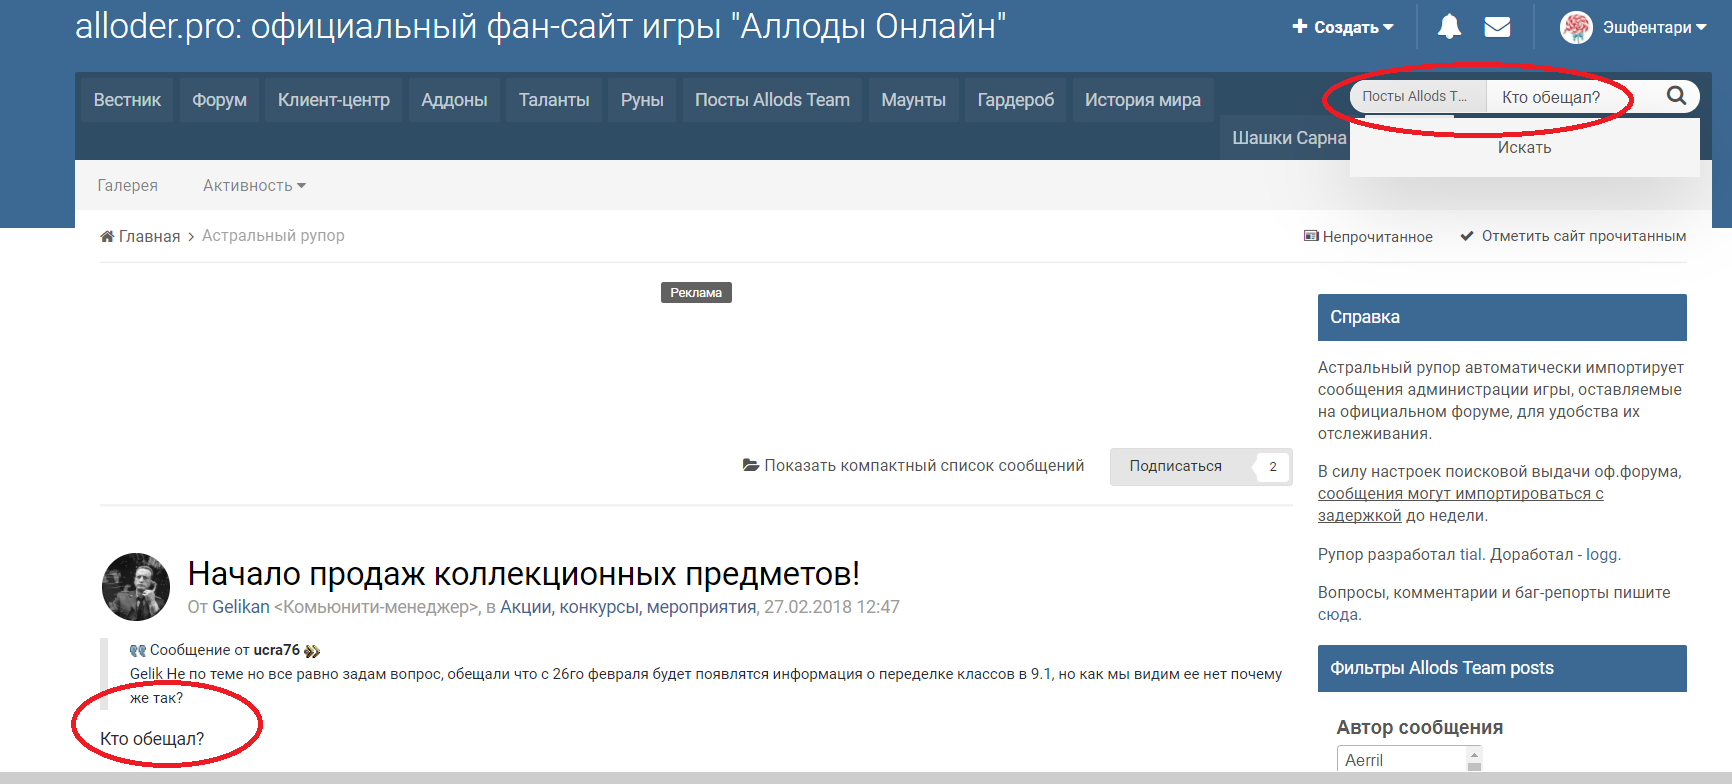This screenshot has width=1732, height=784.
Task: Open the messages envelope icon
Action: (x=1497, y=27)
